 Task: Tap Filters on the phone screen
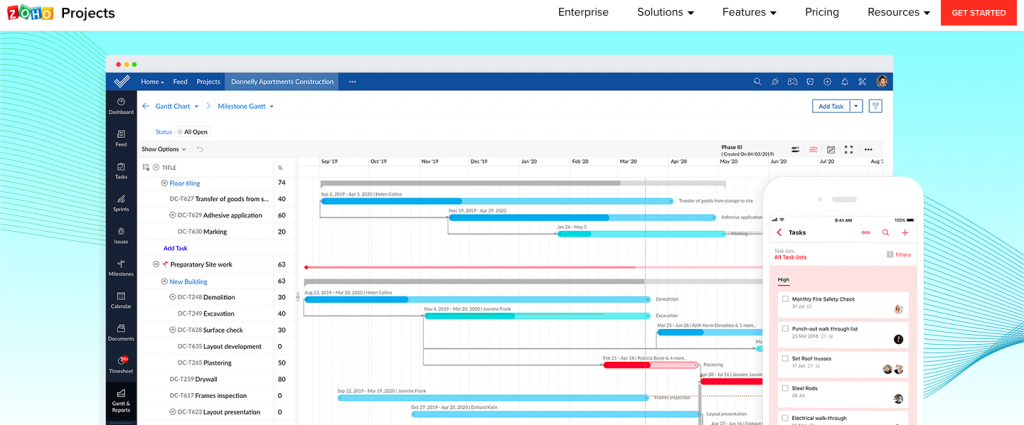coord(899,255)
